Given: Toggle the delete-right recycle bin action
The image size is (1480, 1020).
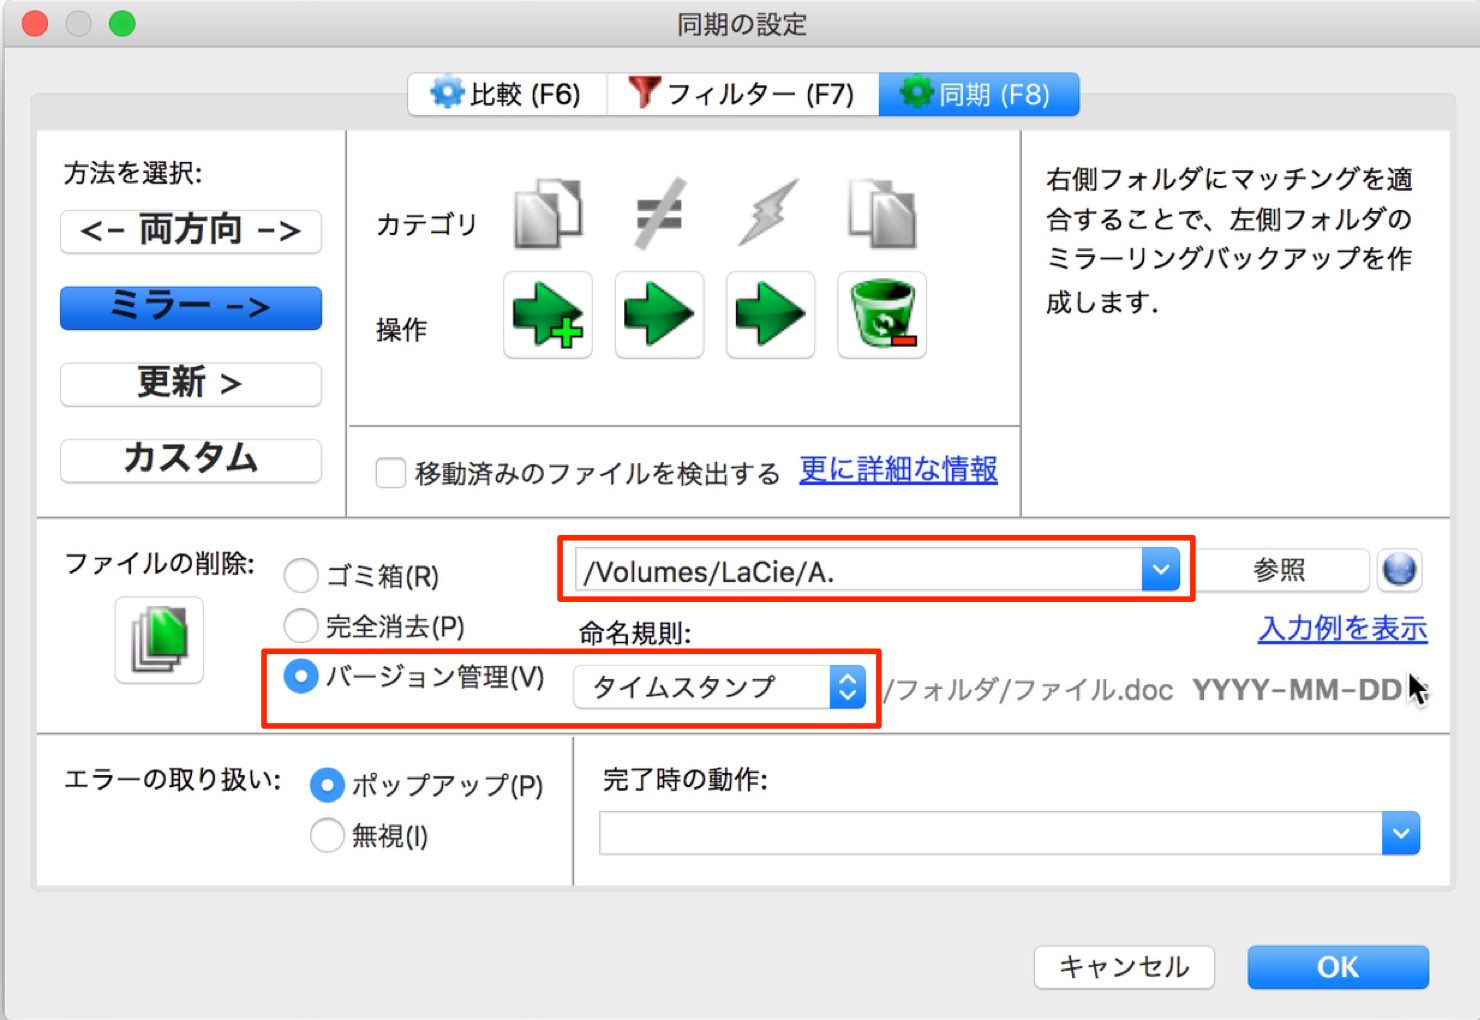Looking at the screenshot, I should 882,315.
